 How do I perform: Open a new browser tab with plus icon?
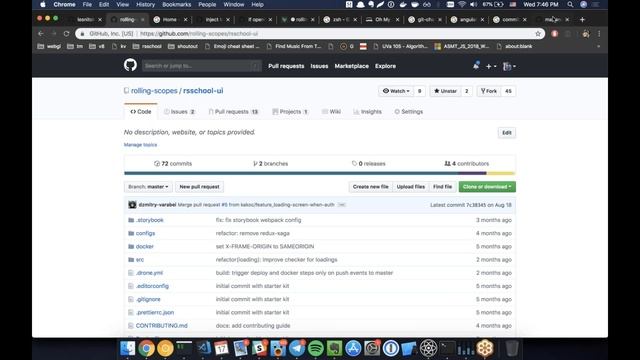click(x=582, y=19)
